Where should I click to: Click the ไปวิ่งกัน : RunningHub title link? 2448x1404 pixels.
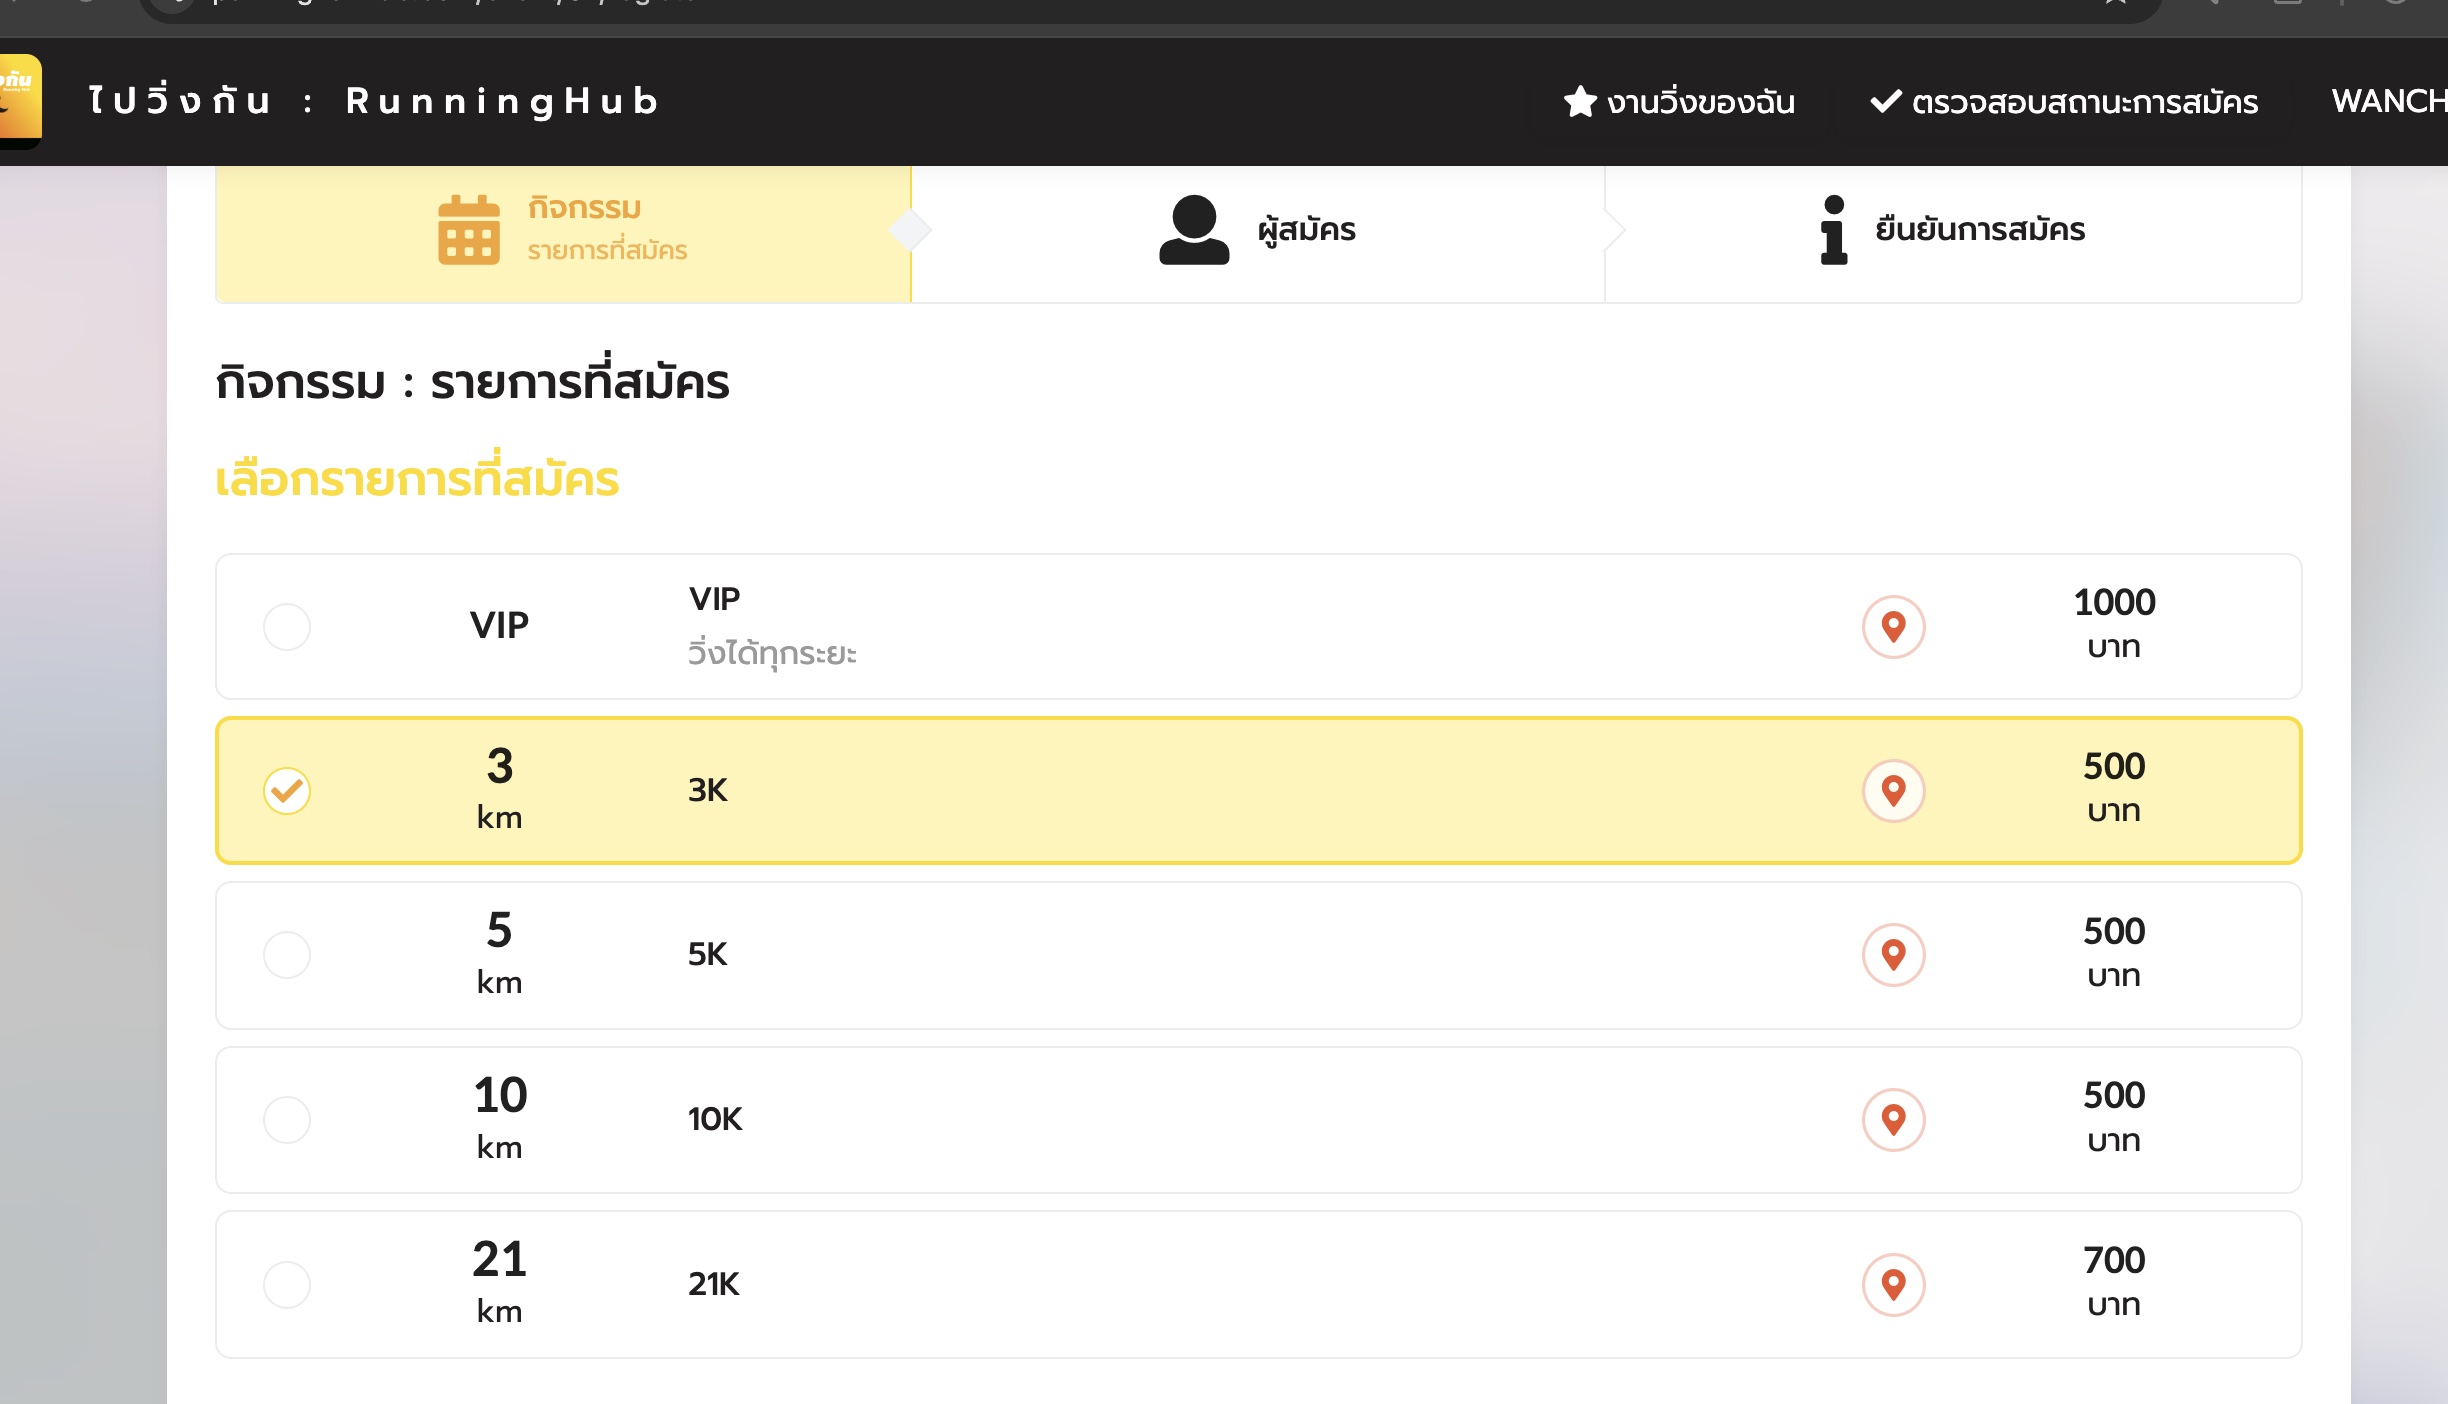374,102
